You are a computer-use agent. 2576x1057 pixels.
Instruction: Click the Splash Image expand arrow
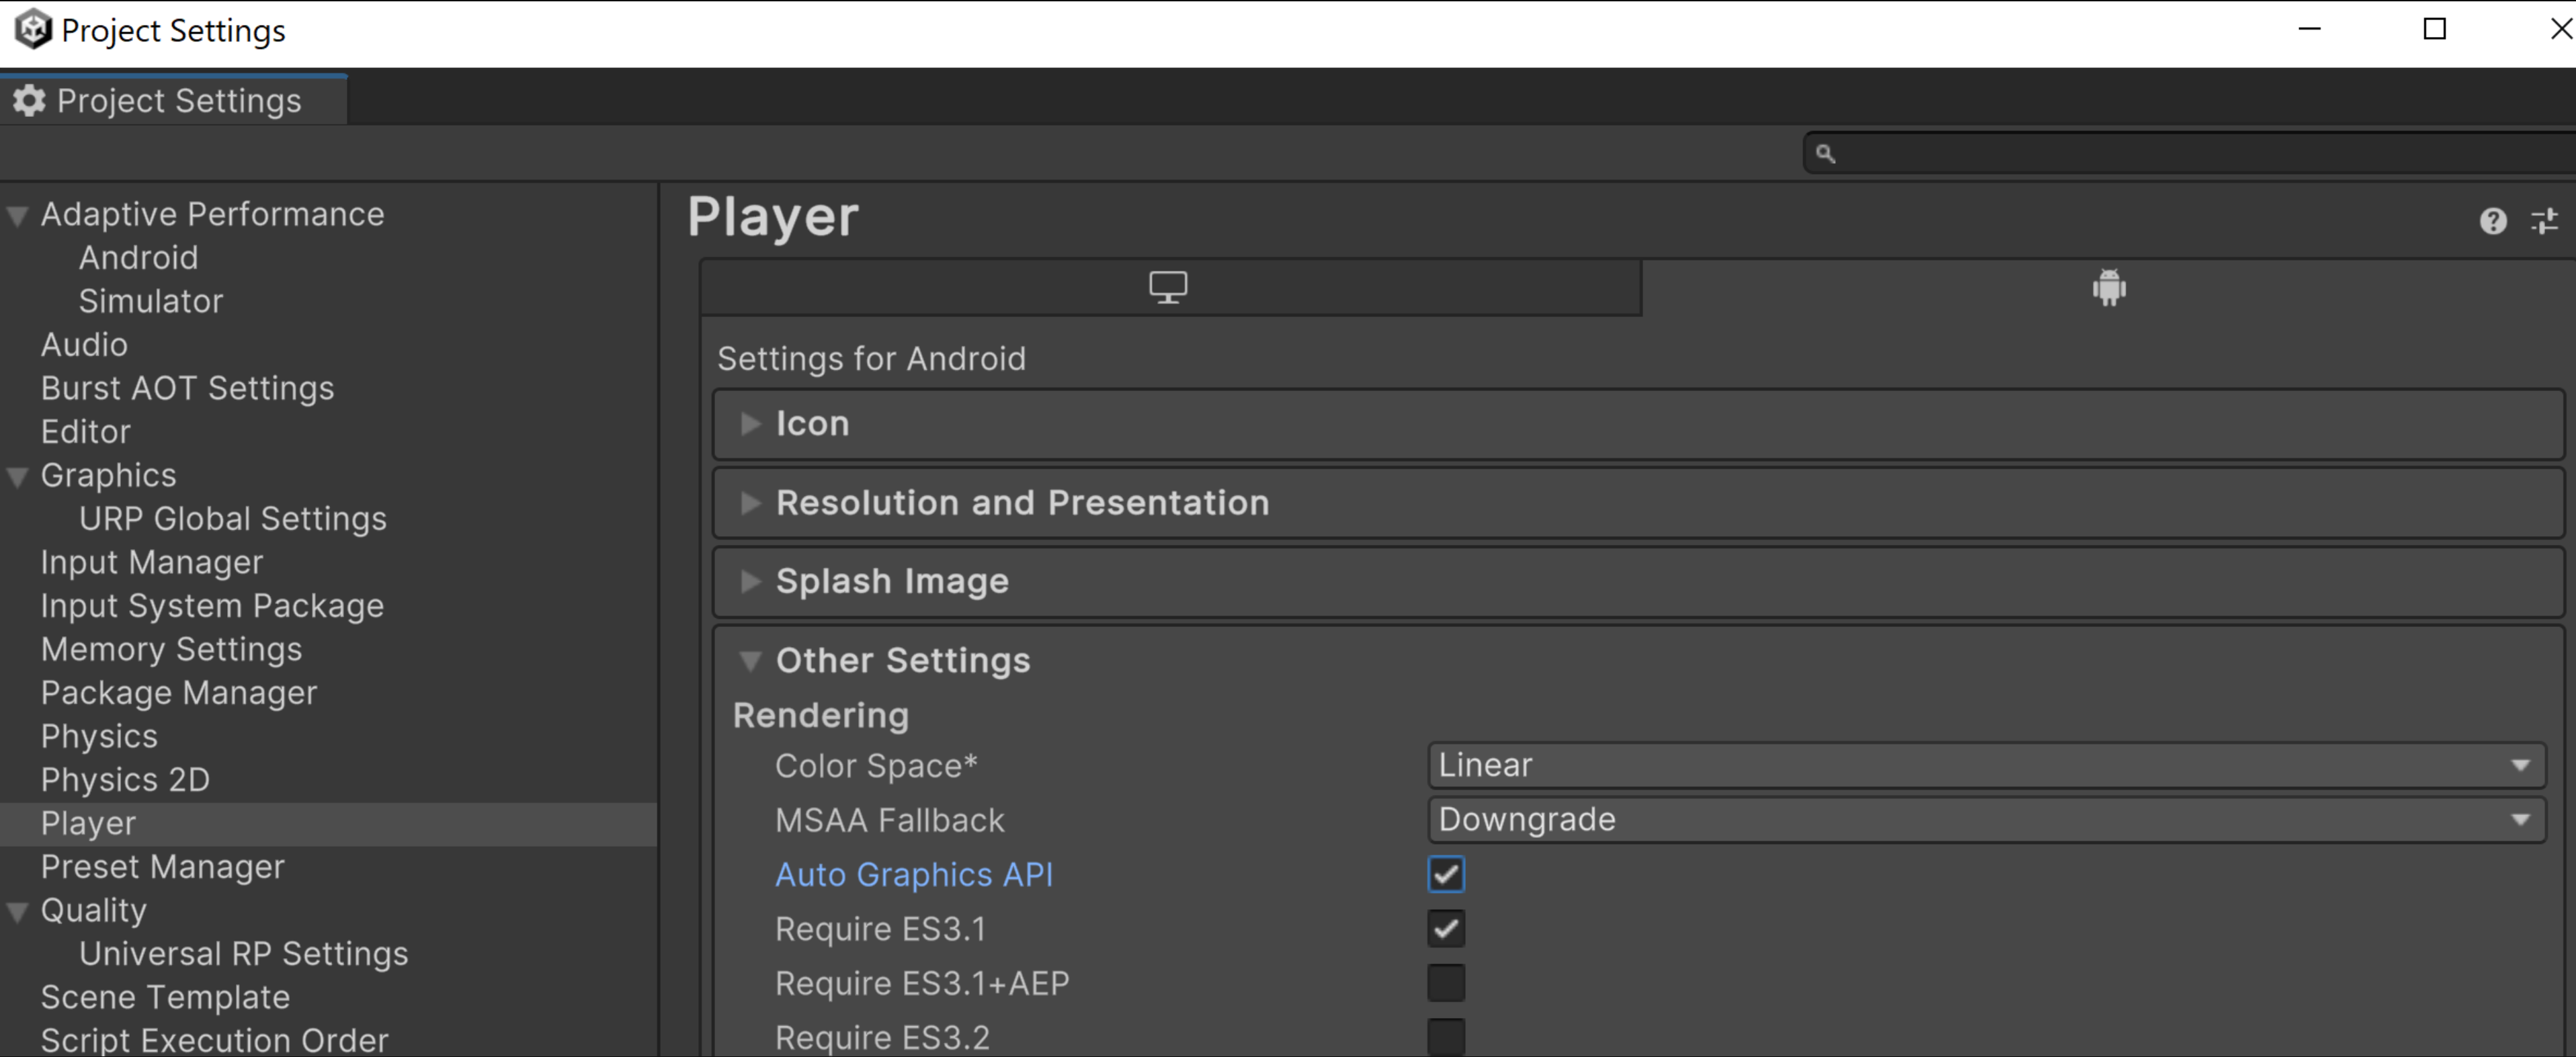tap(747, 581)
